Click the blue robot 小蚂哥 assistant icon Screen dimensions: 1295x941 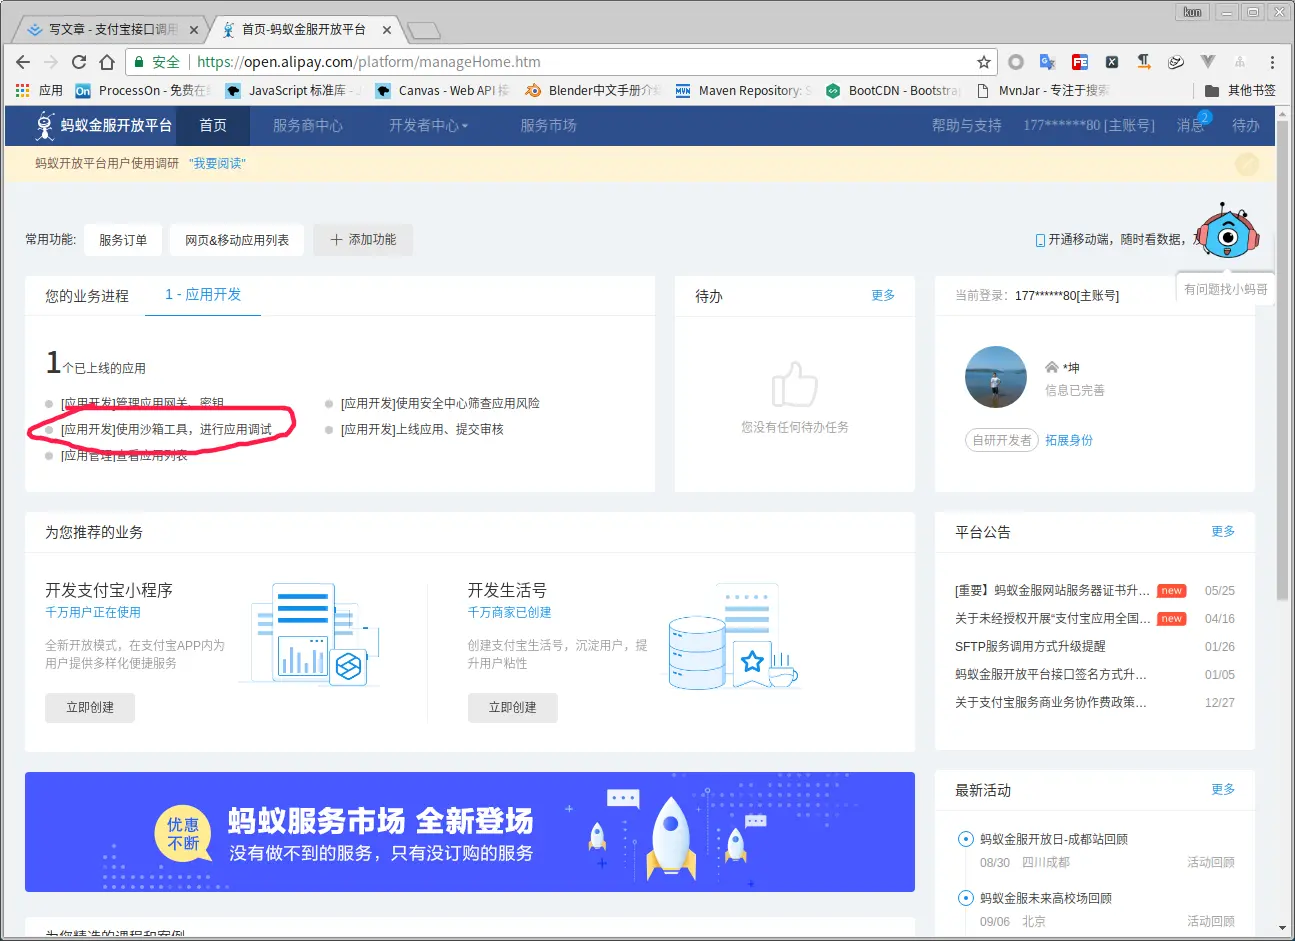[1227, 233]
